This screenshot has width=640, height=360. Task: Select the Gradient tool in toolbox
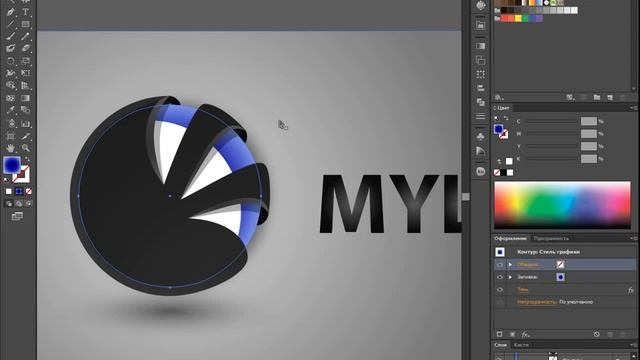coord(25,98)
